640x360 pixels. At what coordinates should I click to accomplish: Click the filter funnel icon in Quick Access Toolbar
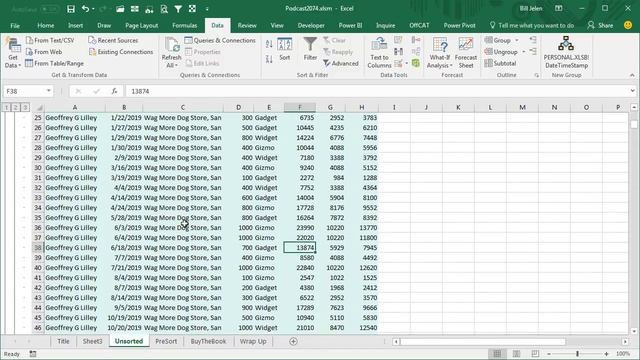point(178,9)
